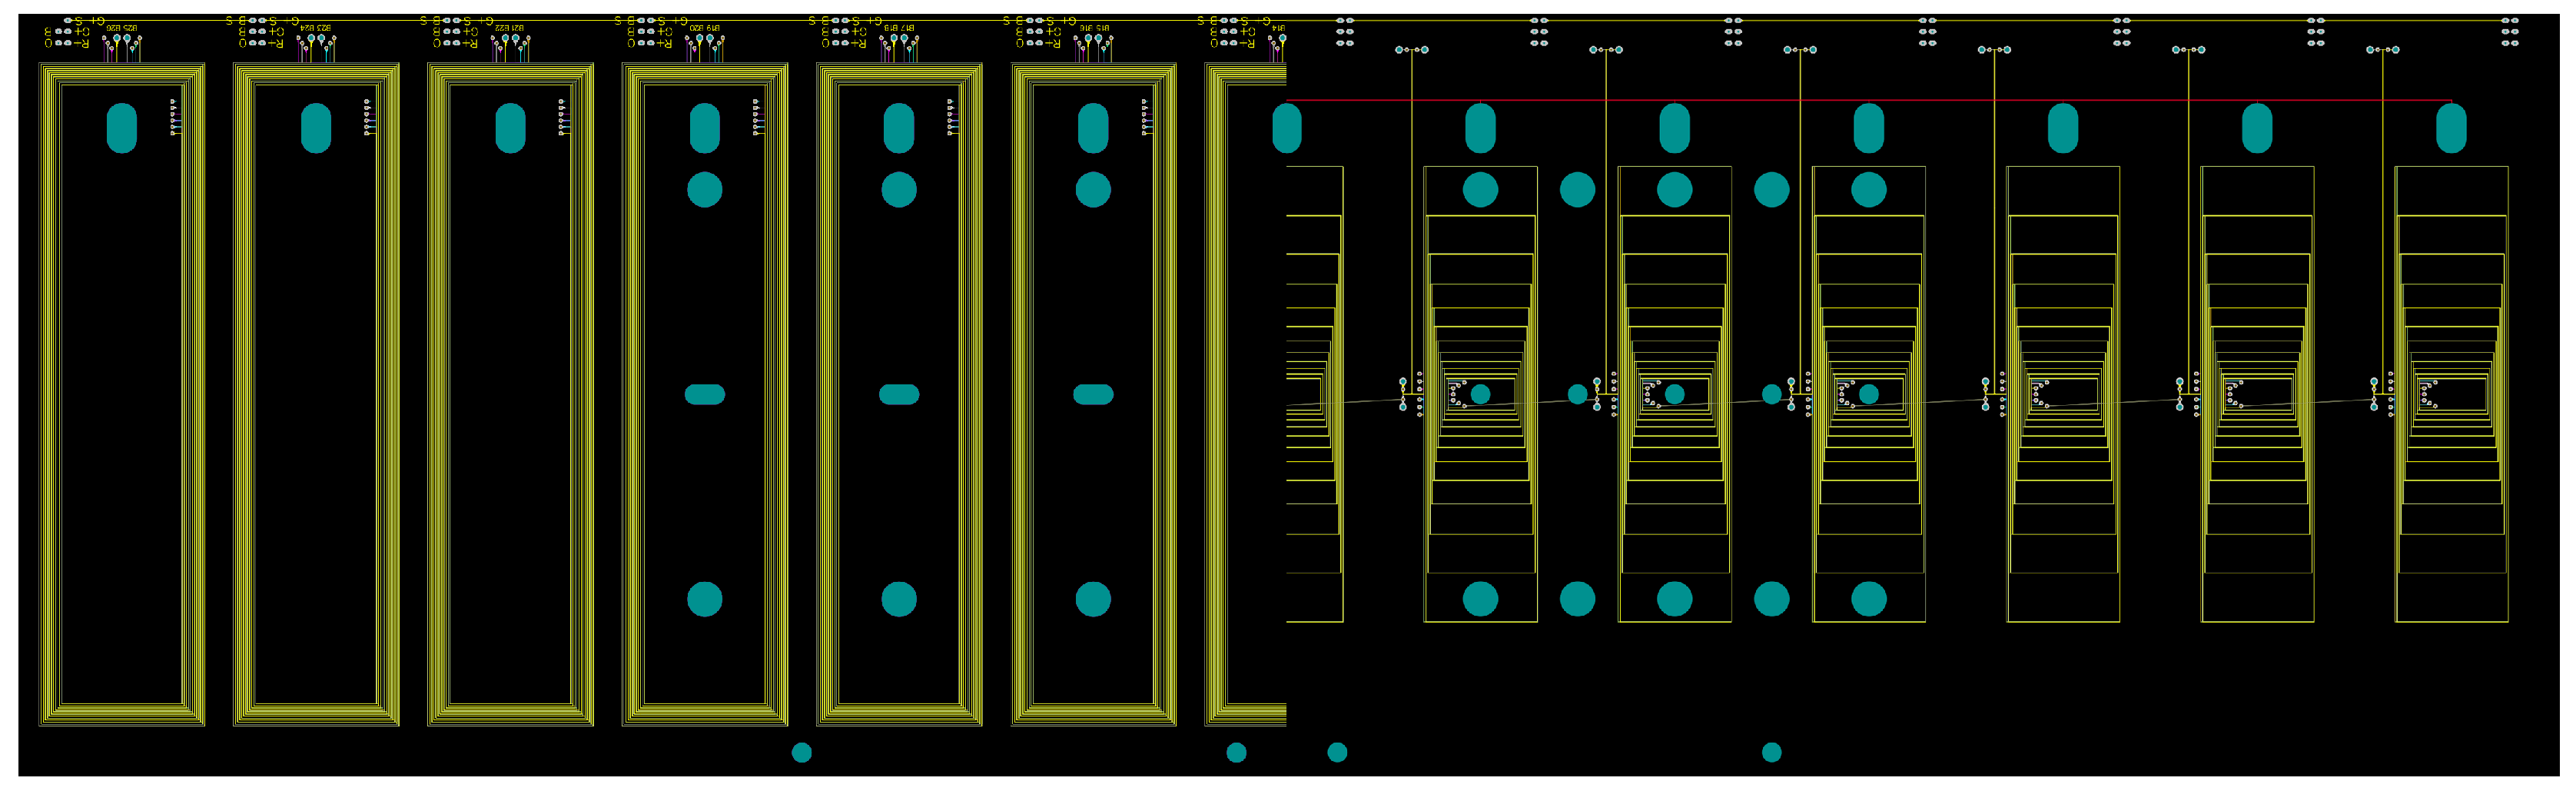Select the "B15 B16" silkscreen label

pos(1093,27)
